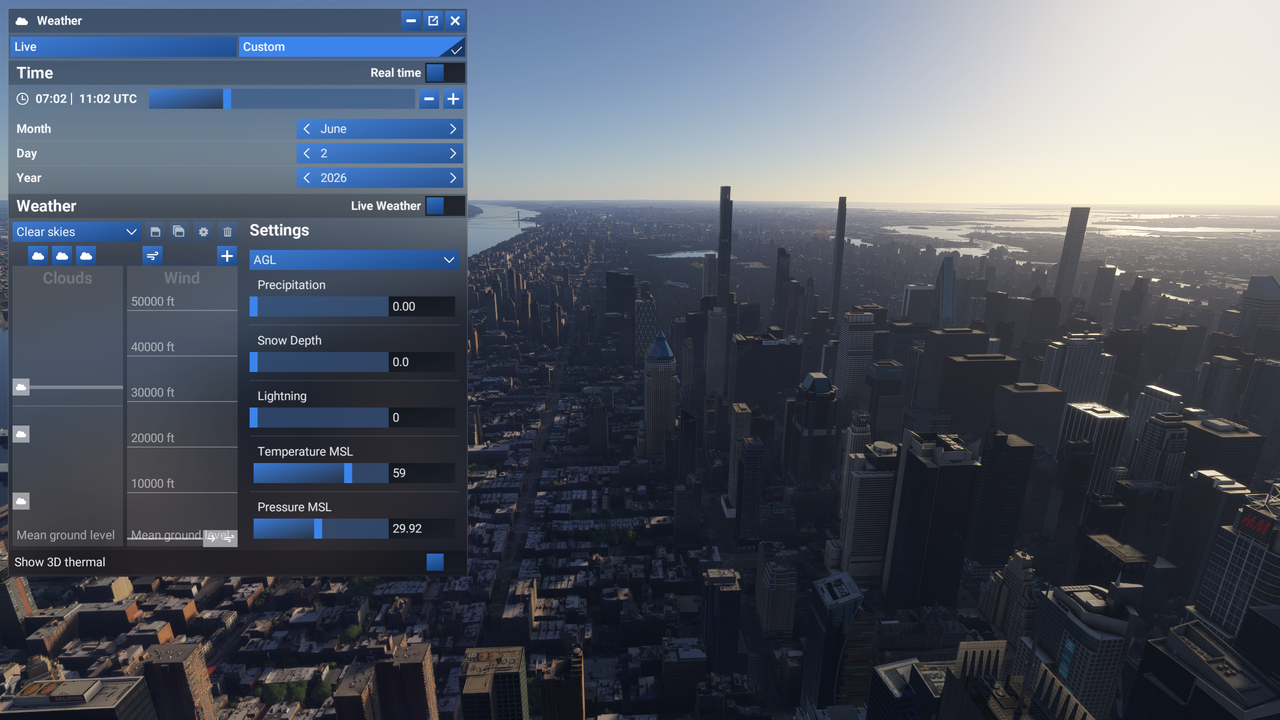
Task: Click the Precipitation slider
Action: (x=319, y=306)
